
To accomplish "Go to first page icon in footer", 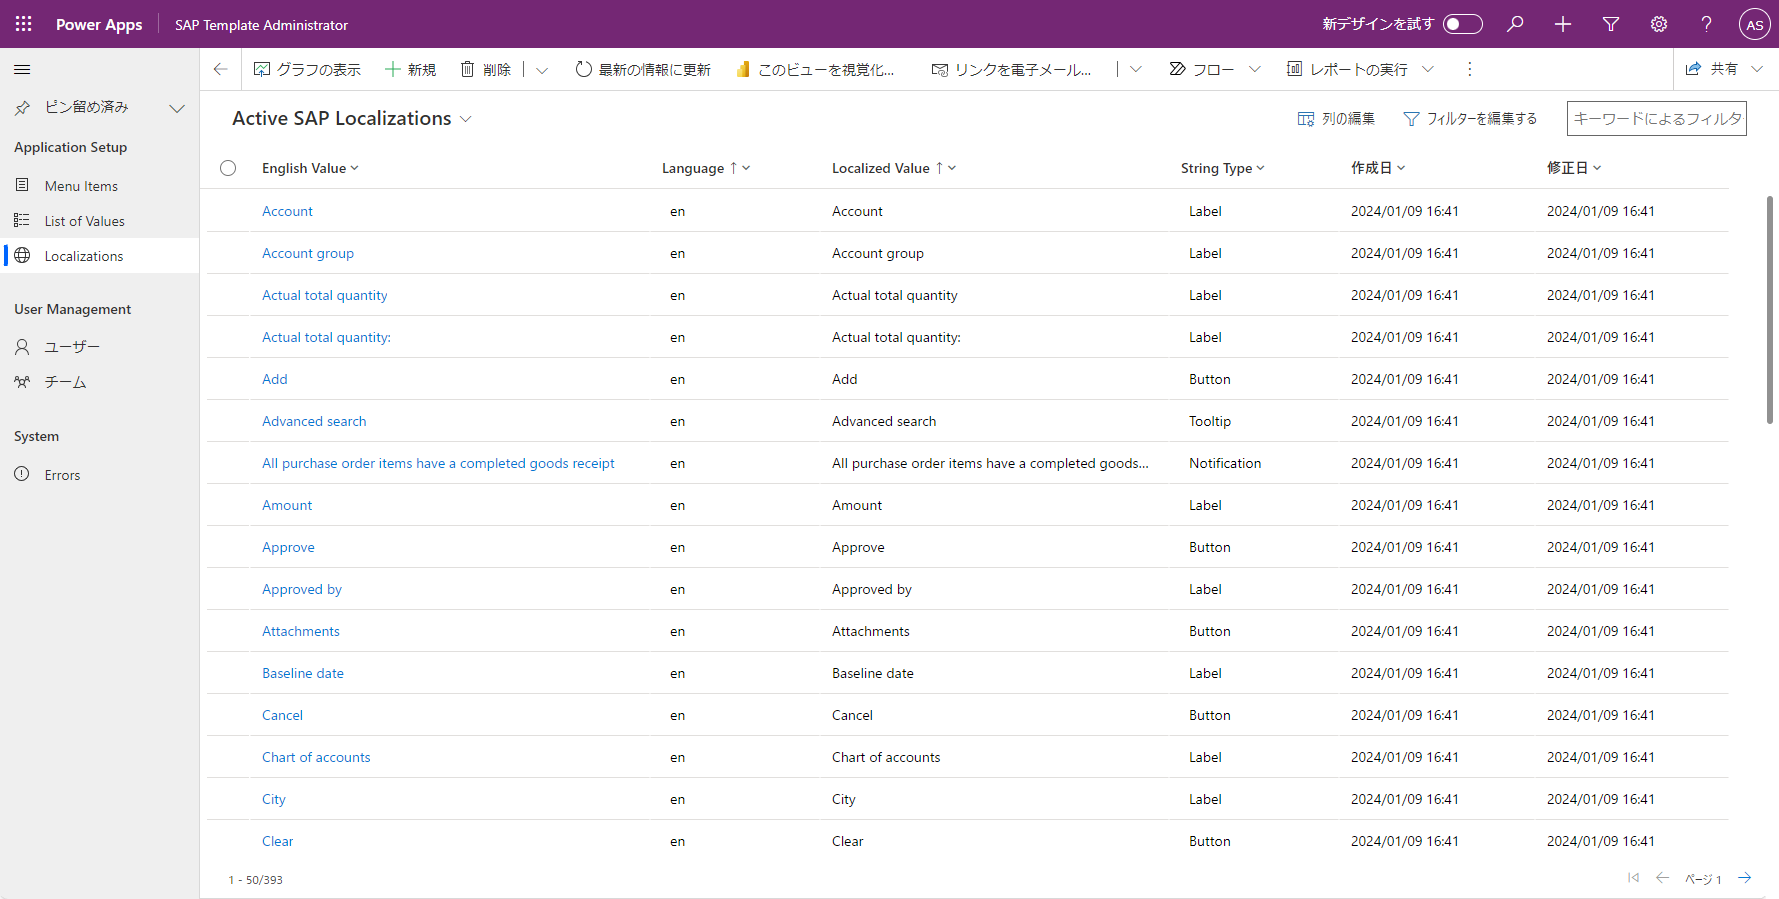I will point(1633,878).
